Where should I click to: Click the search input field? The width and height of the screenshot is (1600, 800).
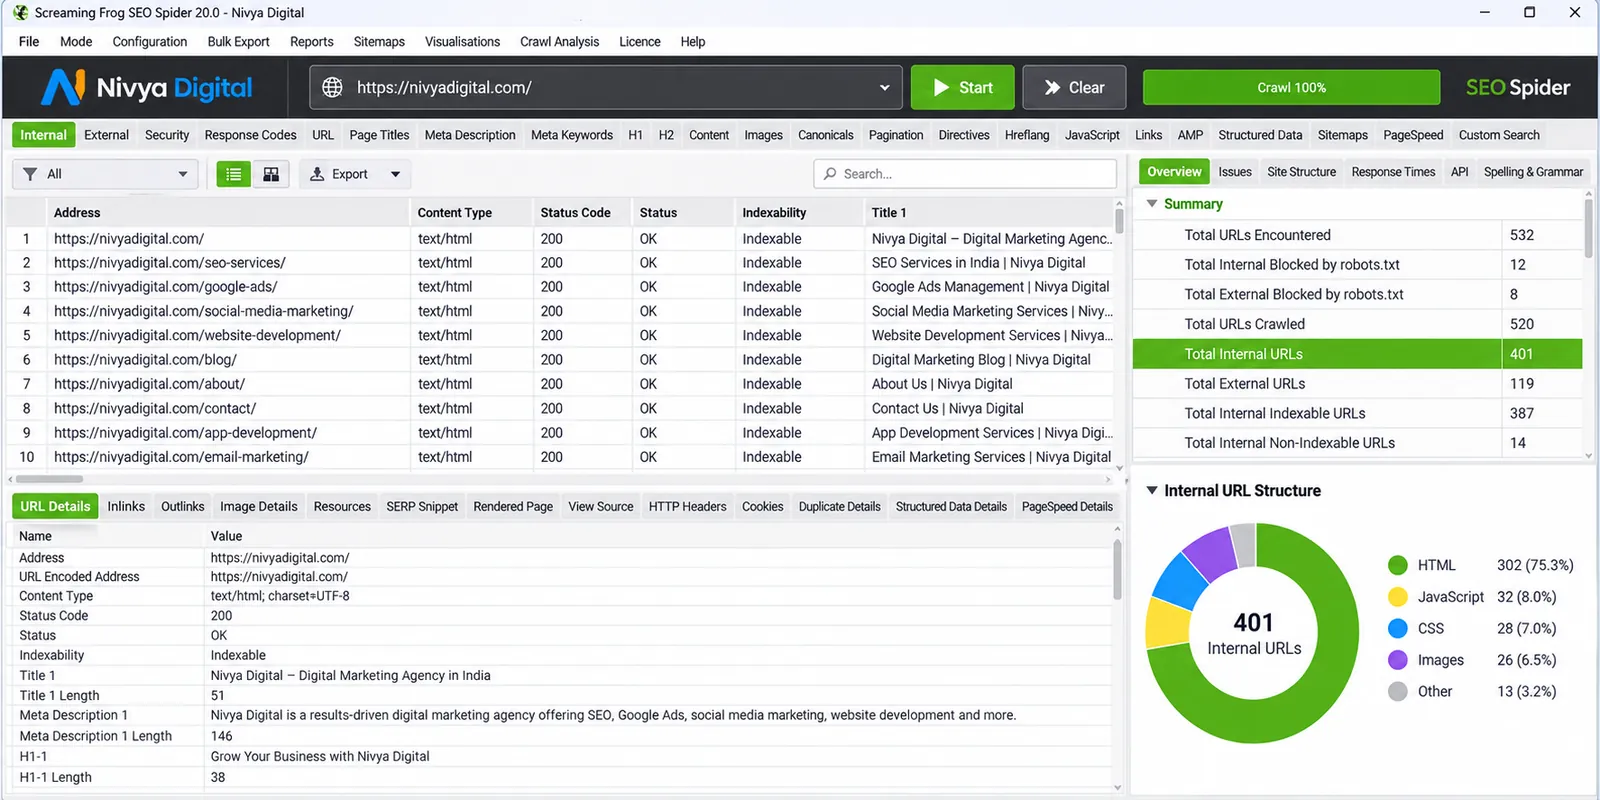click(x=965, y=174)
